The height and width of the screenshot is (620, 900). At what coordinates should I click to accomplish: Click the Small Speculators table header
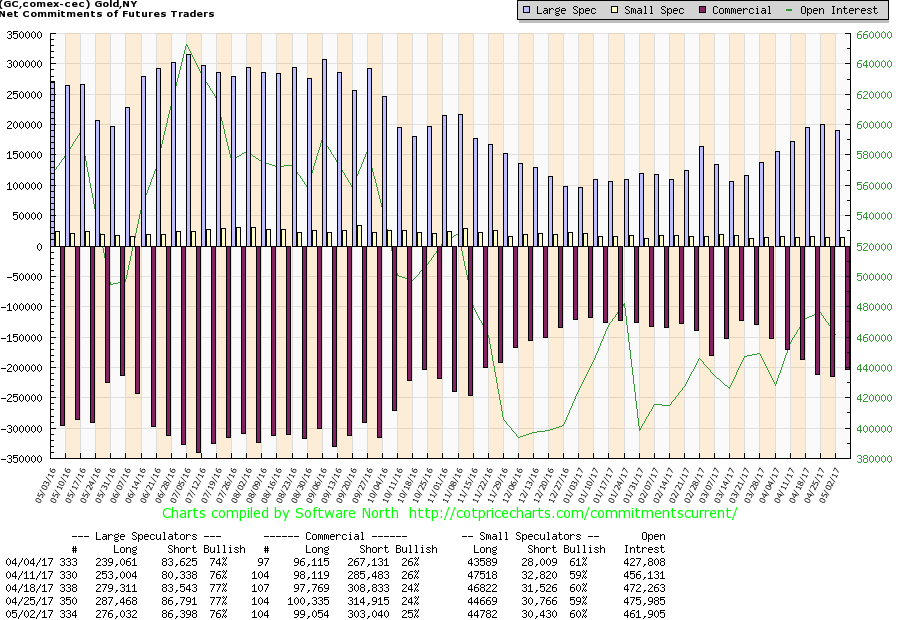point(530,536)
